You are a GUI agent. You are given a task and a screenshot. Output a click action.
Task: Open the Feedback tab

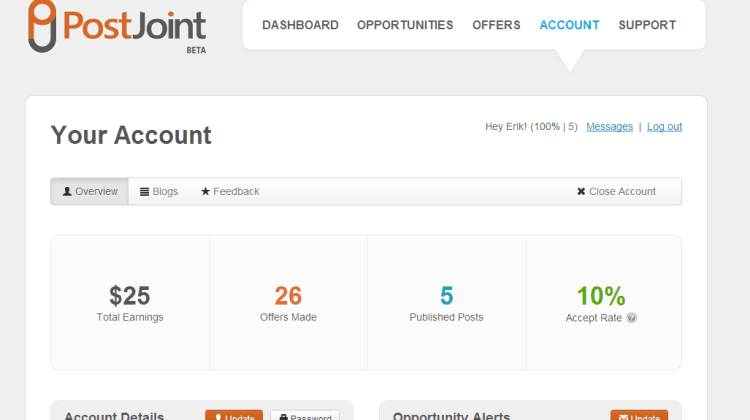[230, 191]
